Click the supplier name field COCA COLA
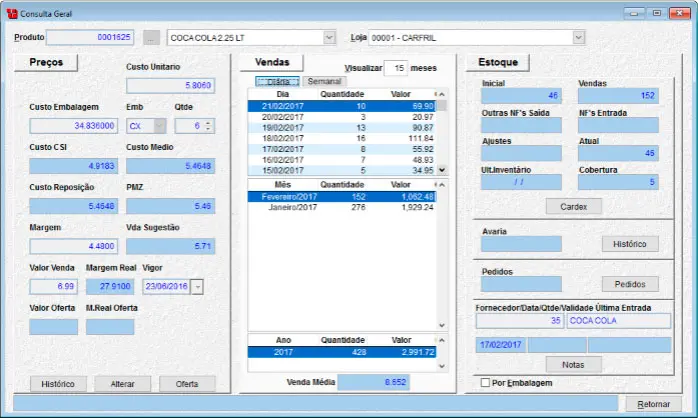 pos(618,321)
